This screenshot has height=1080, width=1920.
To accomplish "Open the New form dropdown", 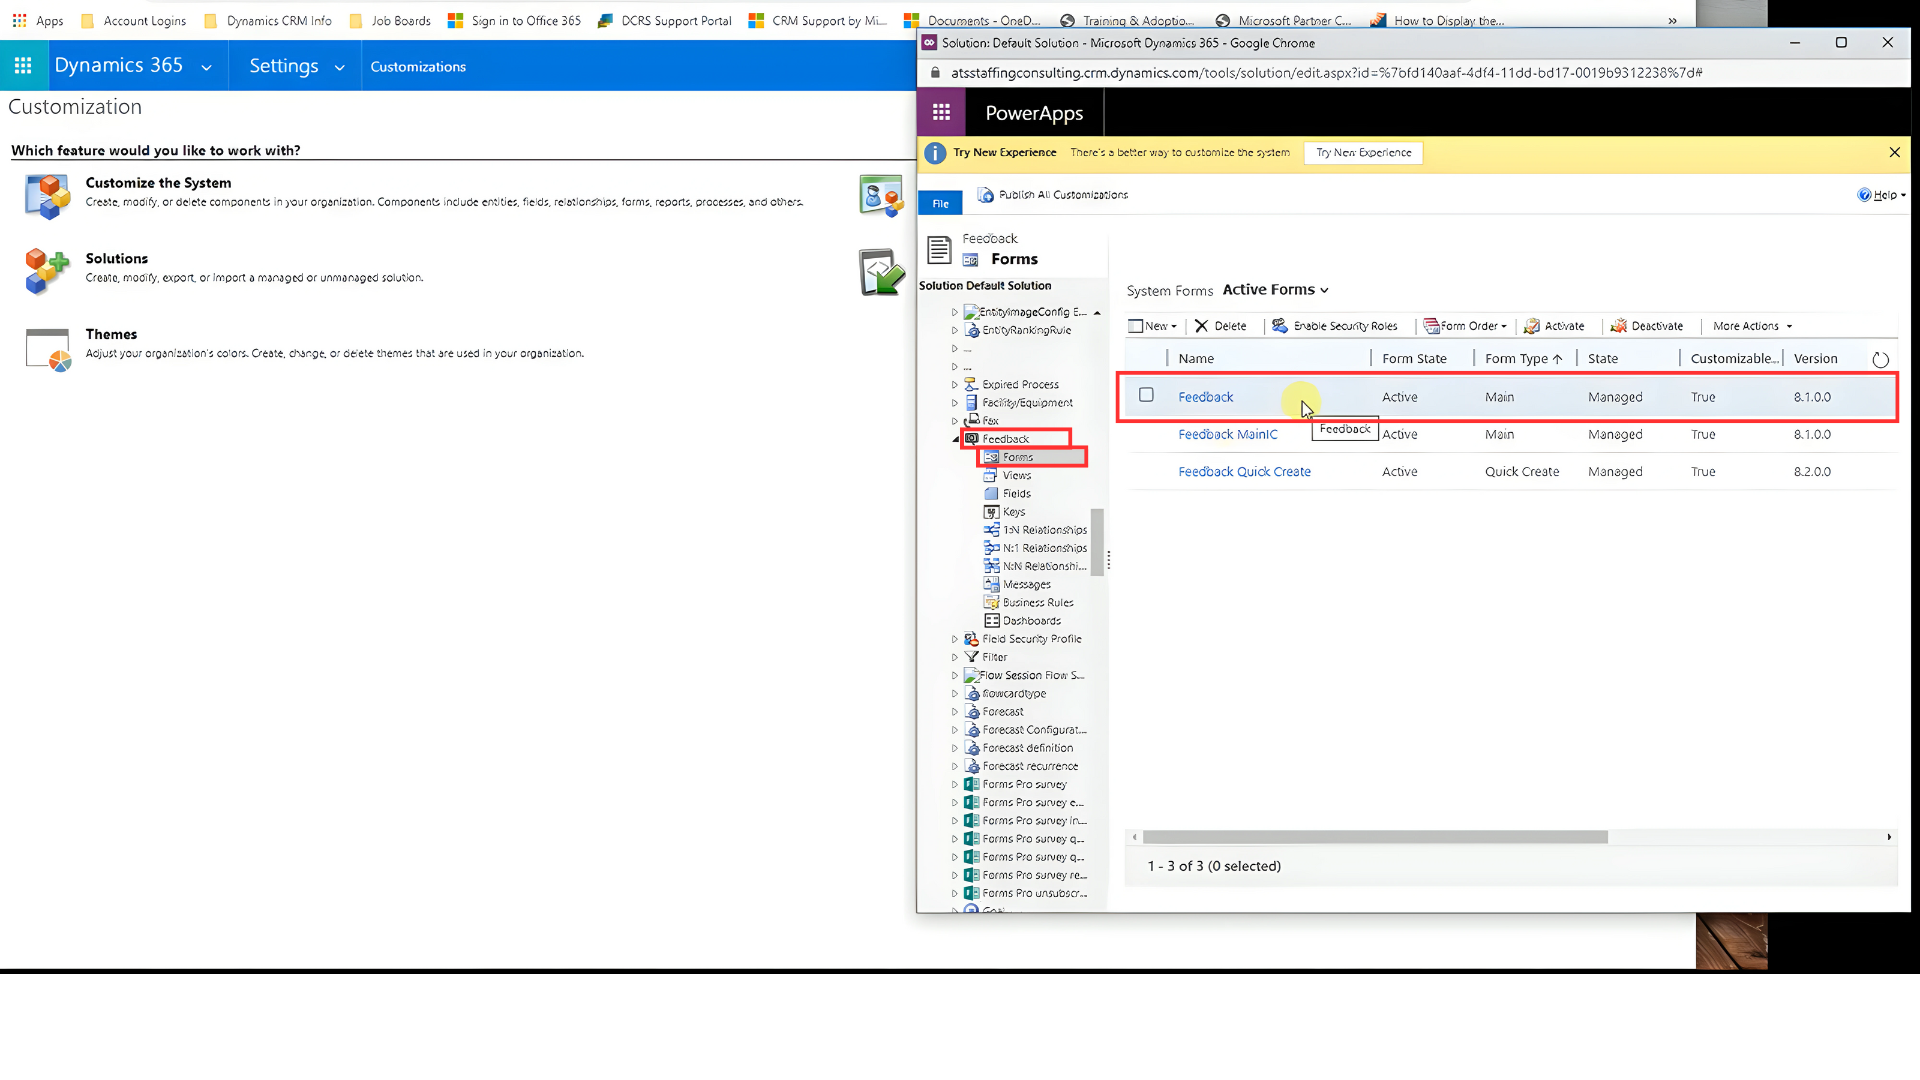I will [x=1153, y=326].
